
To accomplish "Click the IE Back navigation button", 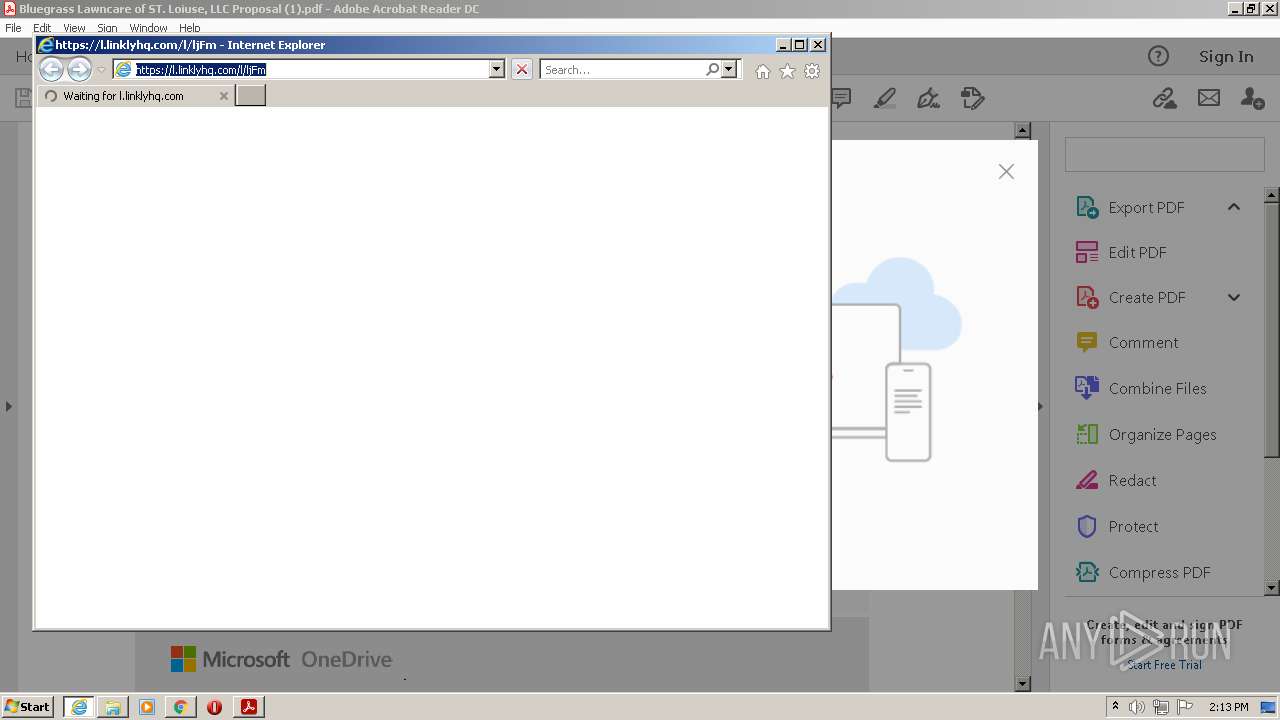I will tap(51, 70).
